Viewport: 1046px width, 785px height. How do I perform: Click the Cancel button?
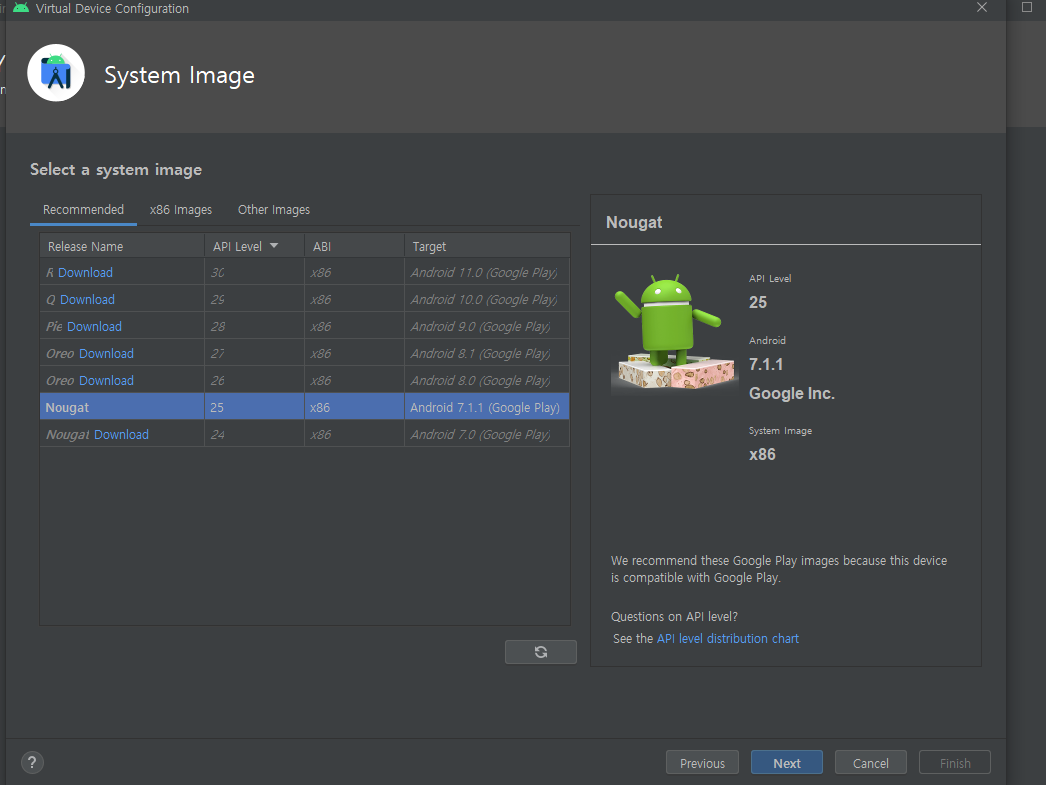[871, 762]
